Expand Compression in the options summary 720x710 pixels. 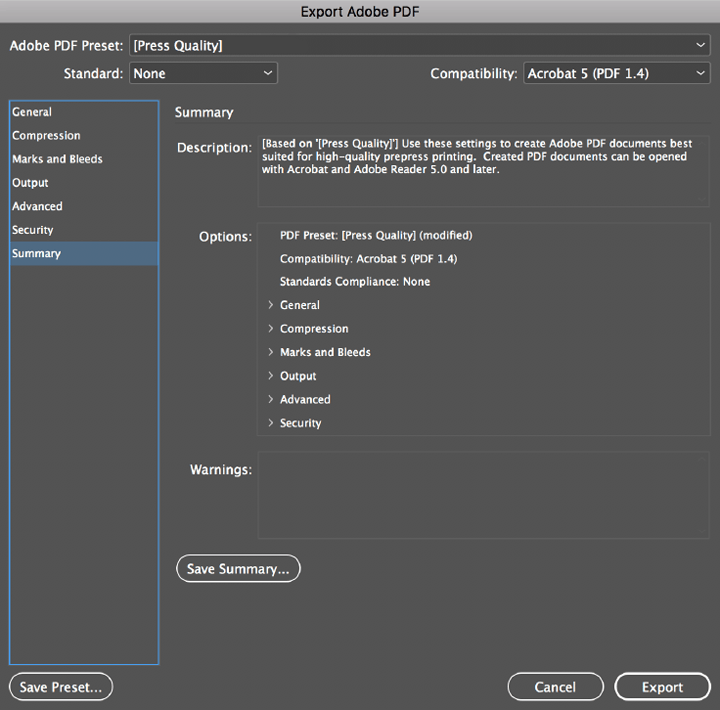click(271, 329)
